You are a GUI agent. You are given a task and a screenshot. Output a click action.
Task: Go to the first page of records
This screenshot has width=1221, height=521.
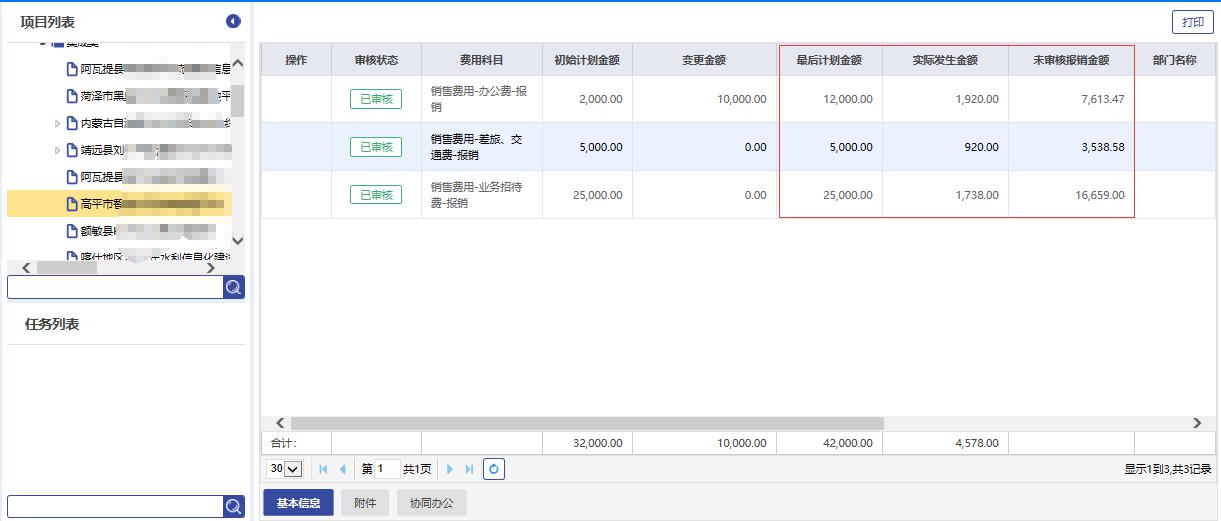click(x=322, y=469)
